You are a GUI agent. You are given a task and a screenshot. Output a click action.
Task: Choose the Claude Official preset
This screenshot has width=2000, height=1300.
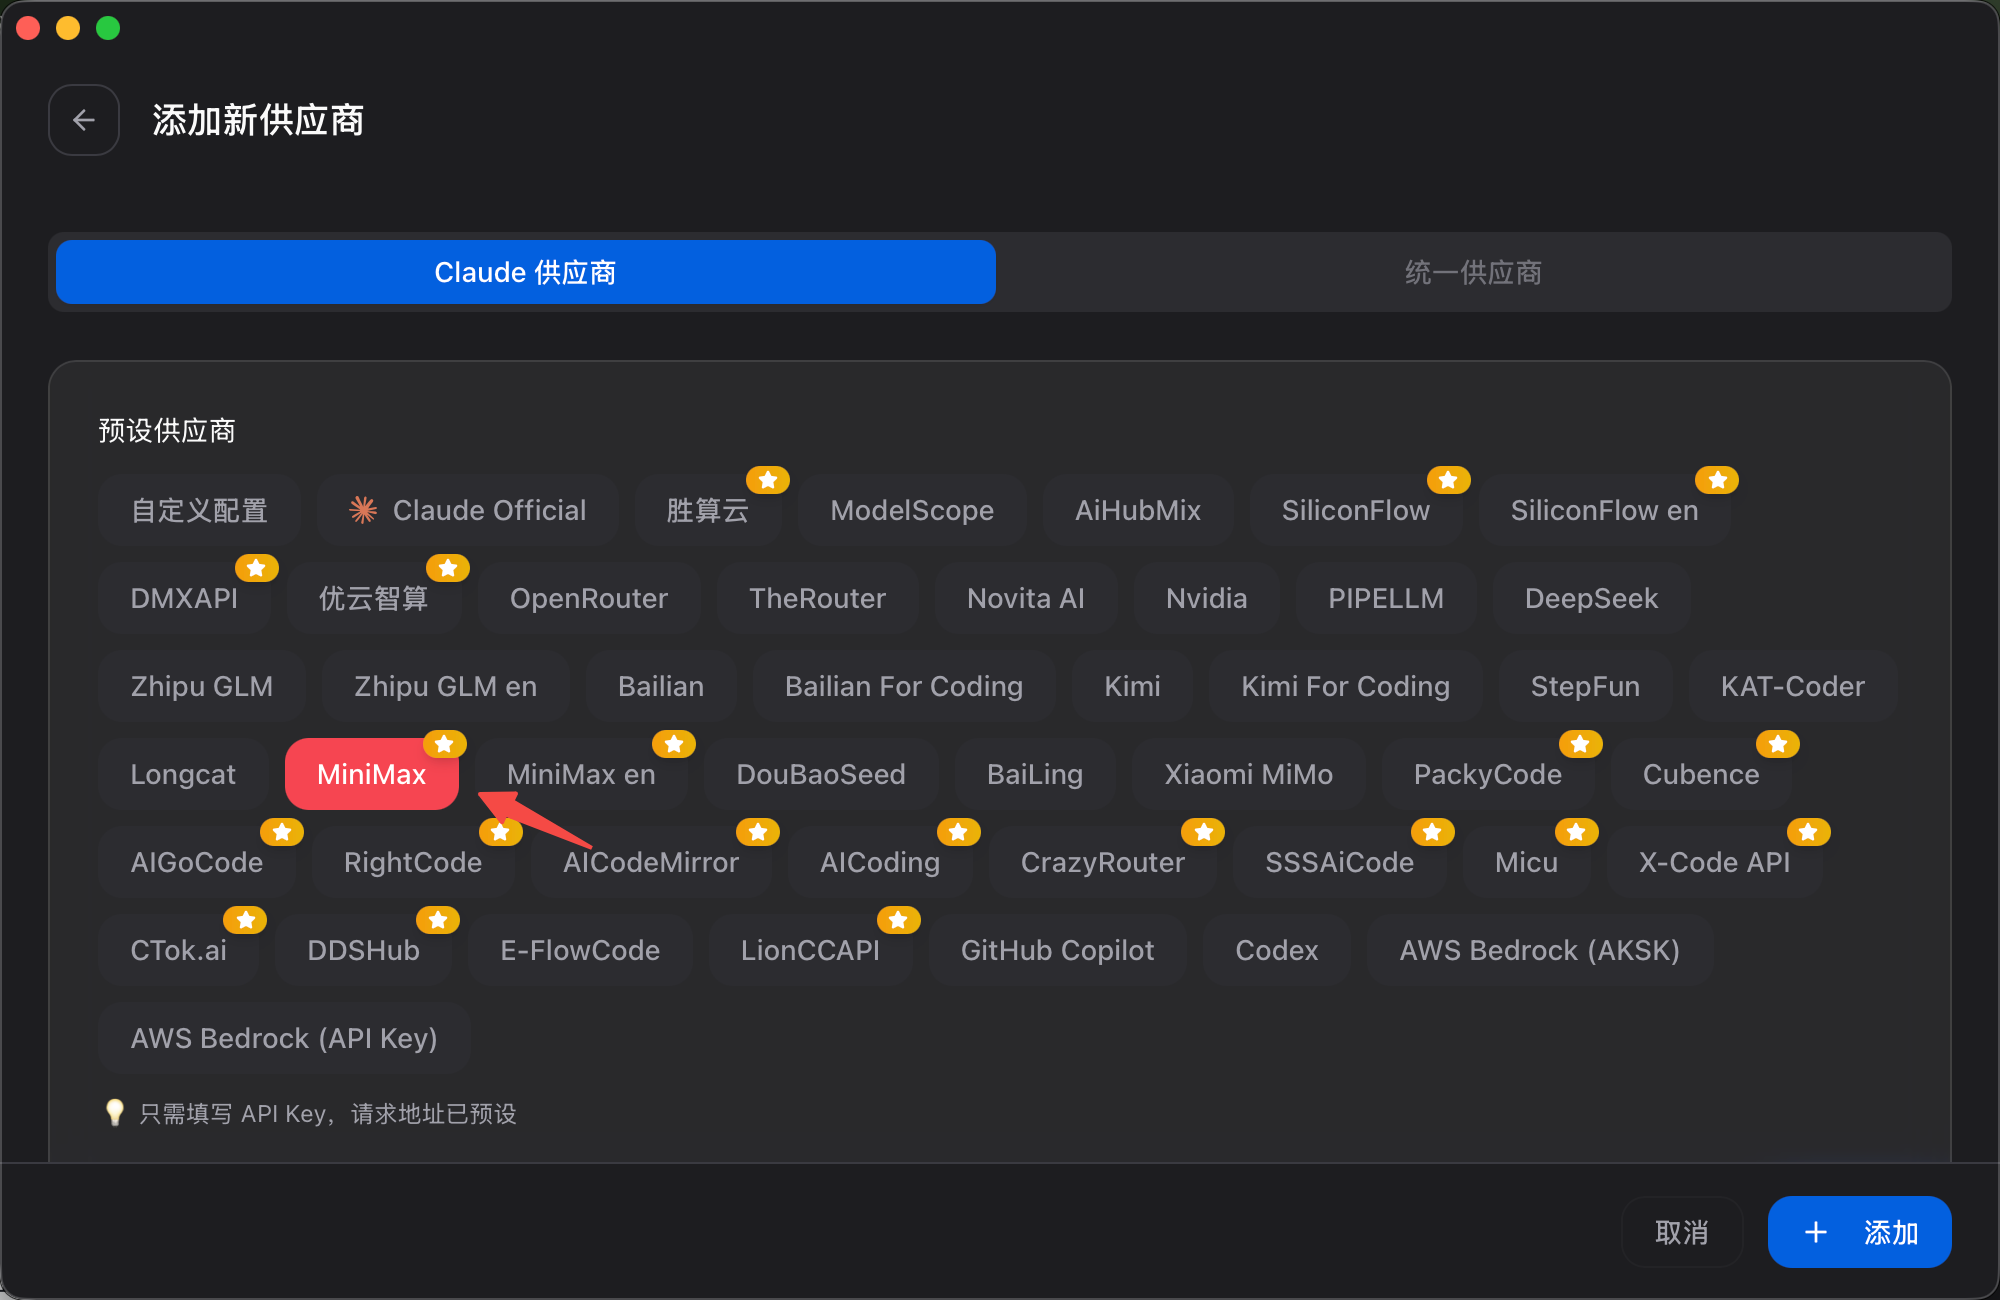(468, 510)
